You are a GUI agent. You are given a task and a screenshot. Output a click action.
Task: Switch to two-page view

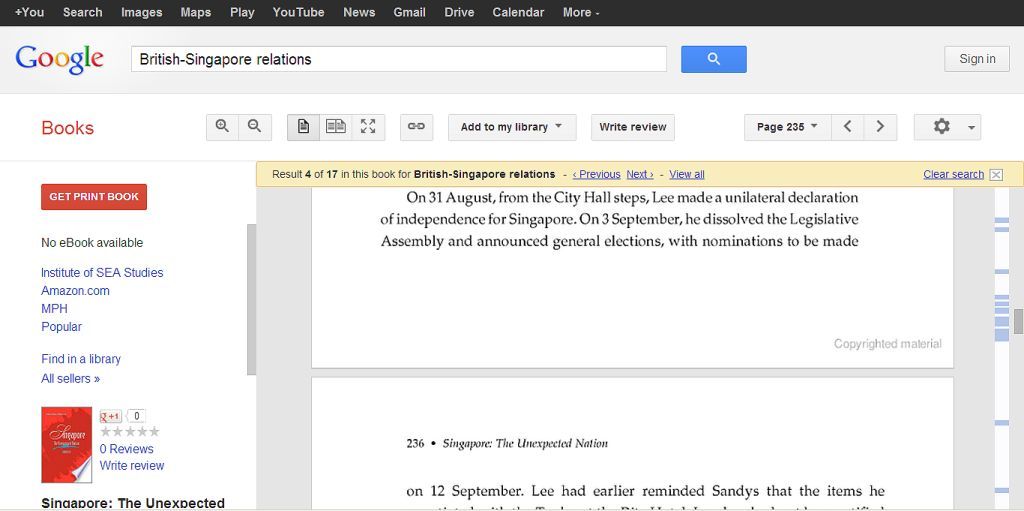point(336,127)
